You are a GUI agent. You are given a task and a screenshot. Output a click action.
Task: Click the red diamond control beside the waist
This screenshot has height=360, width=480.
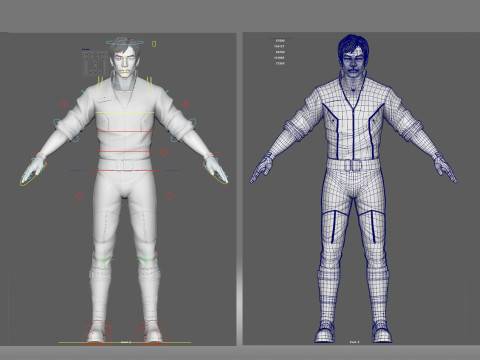164,152
